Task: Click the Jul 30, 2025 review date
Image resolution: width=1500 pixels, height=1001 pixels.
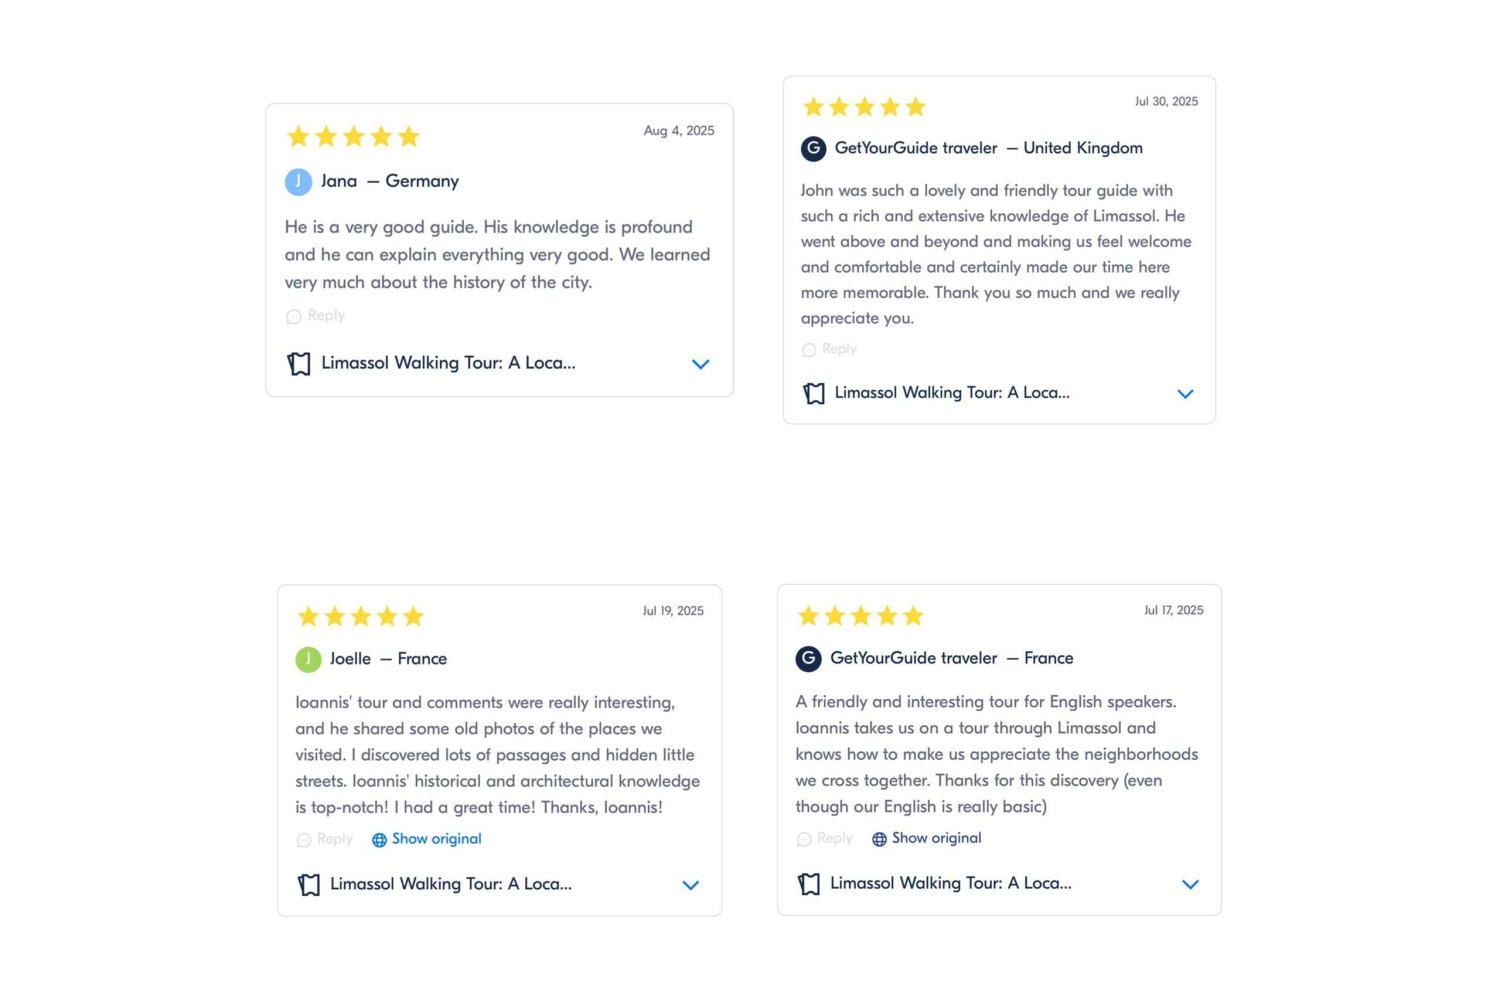Action: [x=1166, y=102]
